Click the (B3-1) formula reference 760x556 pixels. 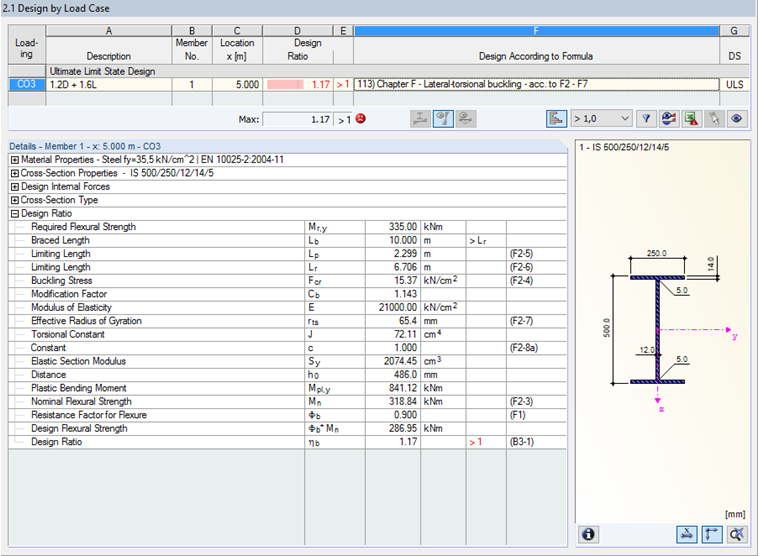pyautogui.click(x=521, y=442)
